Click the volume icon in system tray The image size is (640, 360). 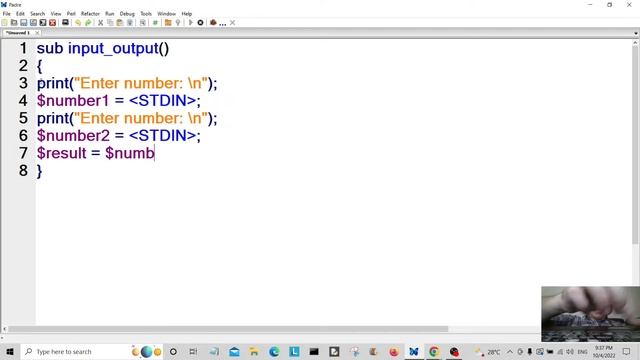(570, 351)
